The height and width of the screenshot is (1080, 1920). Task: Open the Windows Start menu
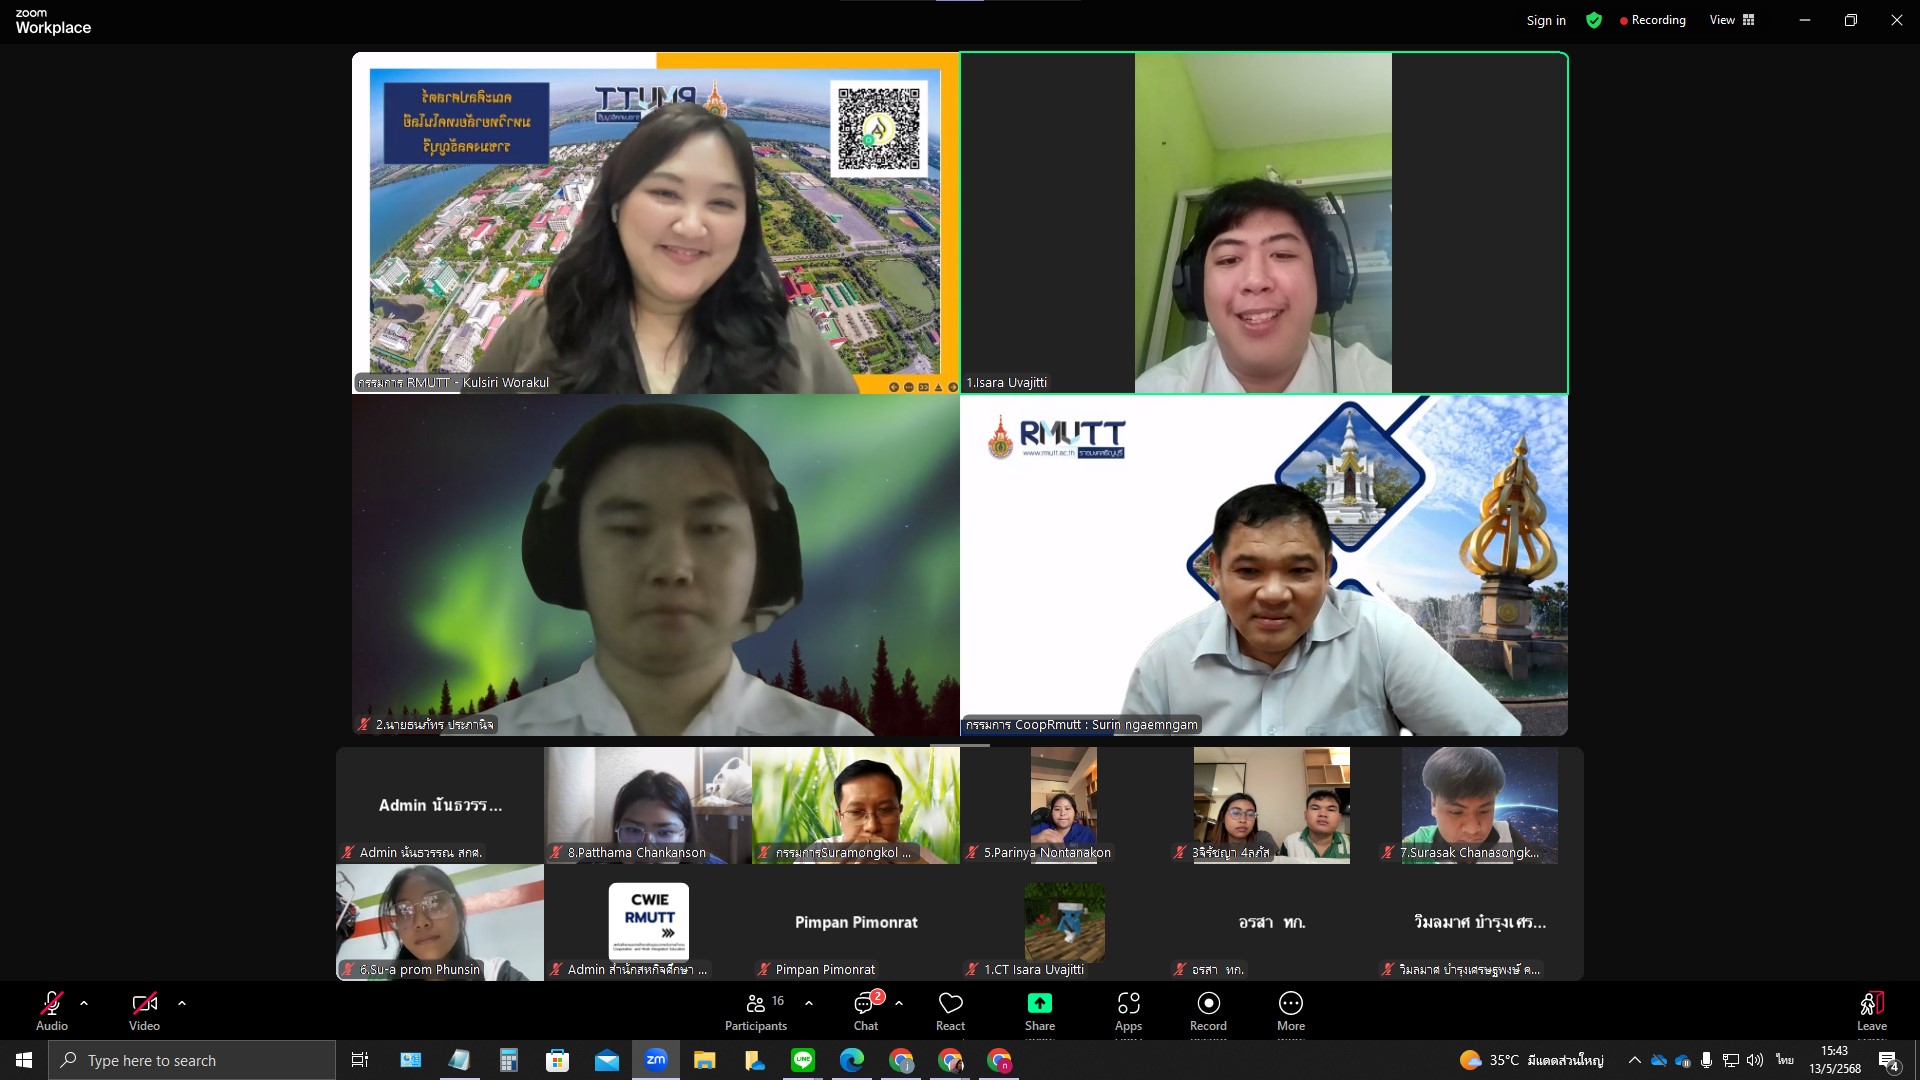(x=24, y=1060)
